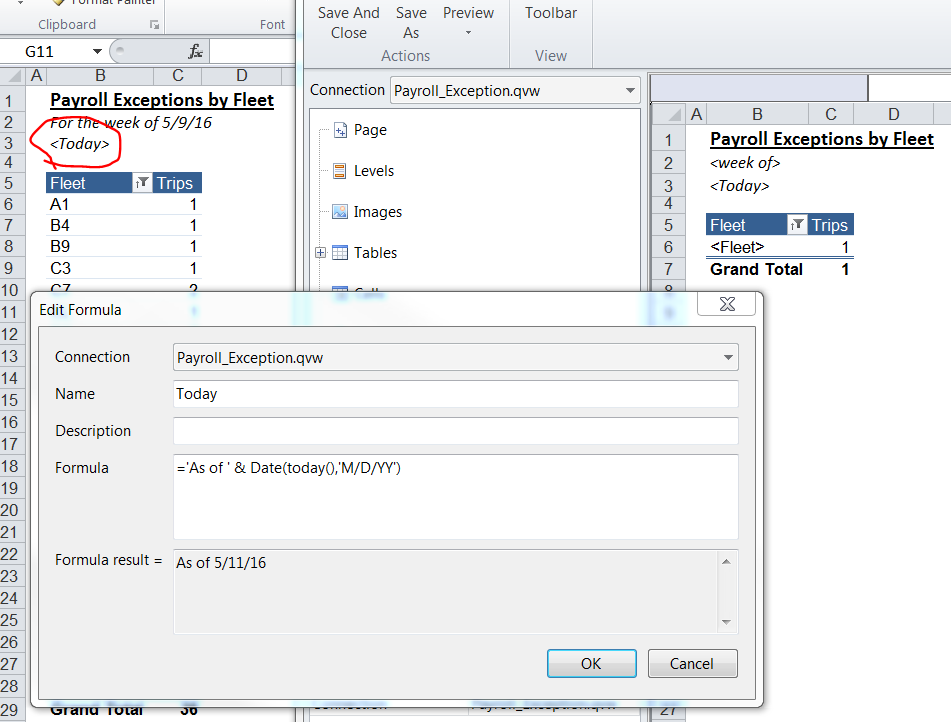This screenshot has width=951, height=722.
Task: Click Save As in Actions group
Action: click(411, 23)
